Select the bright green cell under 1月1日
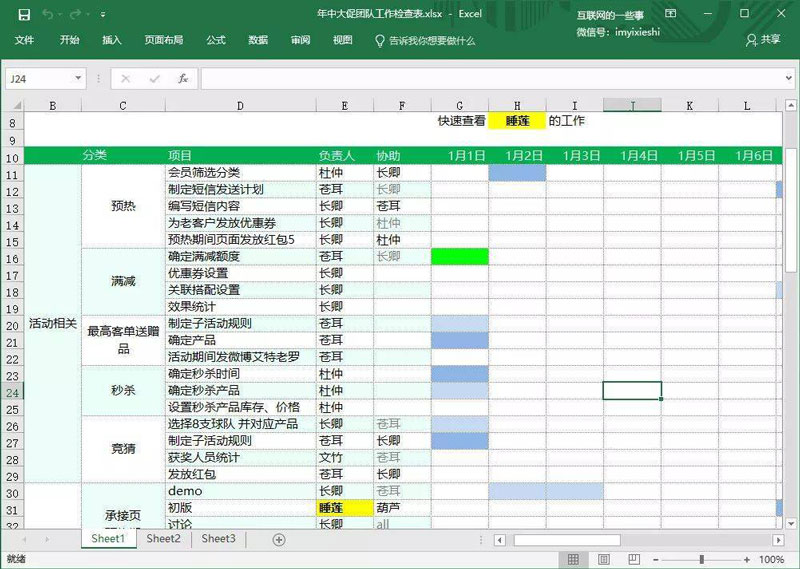Viewport: 800px width, 569px height. coord(459,257)
